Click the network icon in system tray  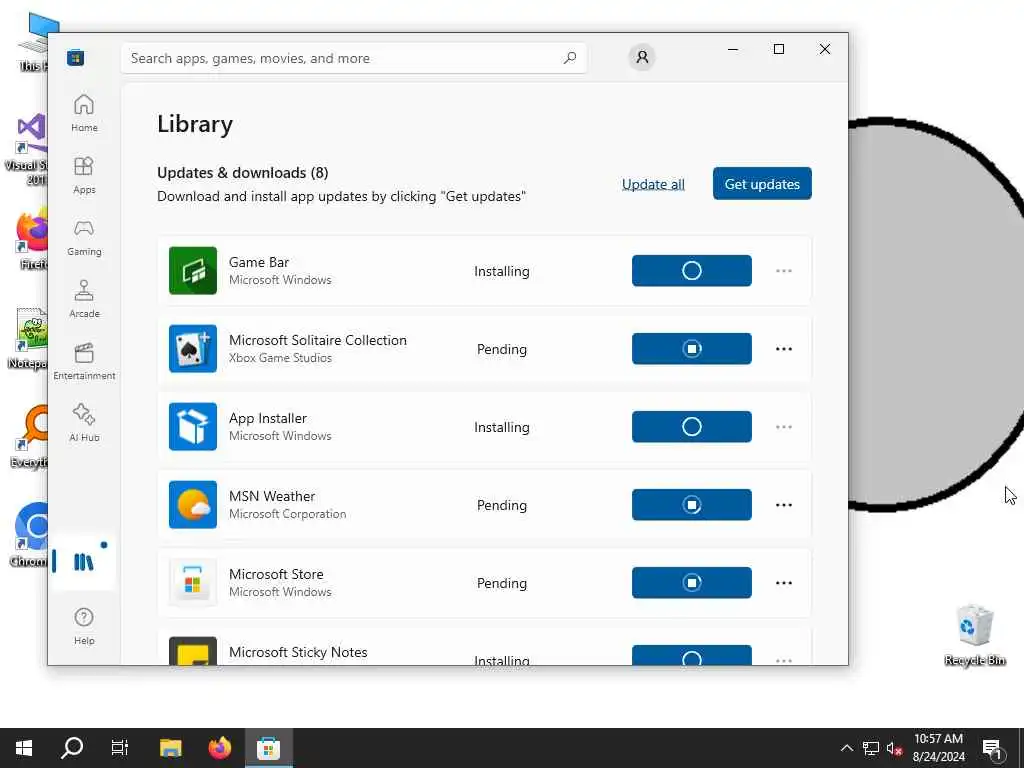click(871, 748)
